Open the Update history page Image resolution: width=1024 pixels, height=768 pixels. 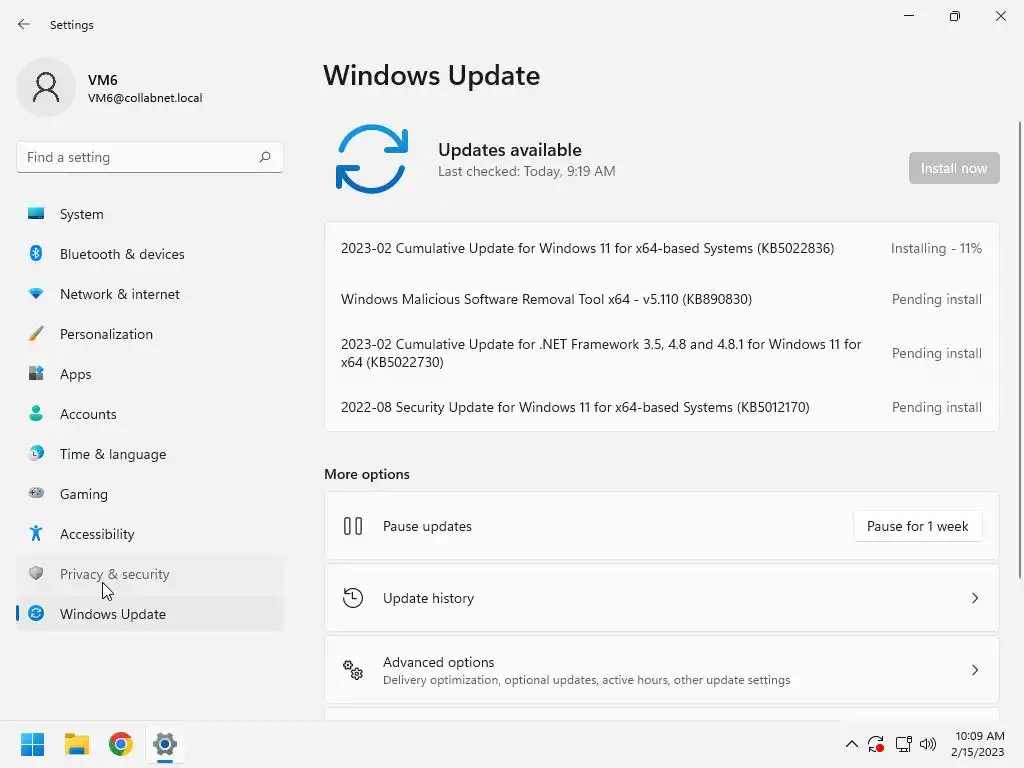pyautogui.click(x=662, y=598)
